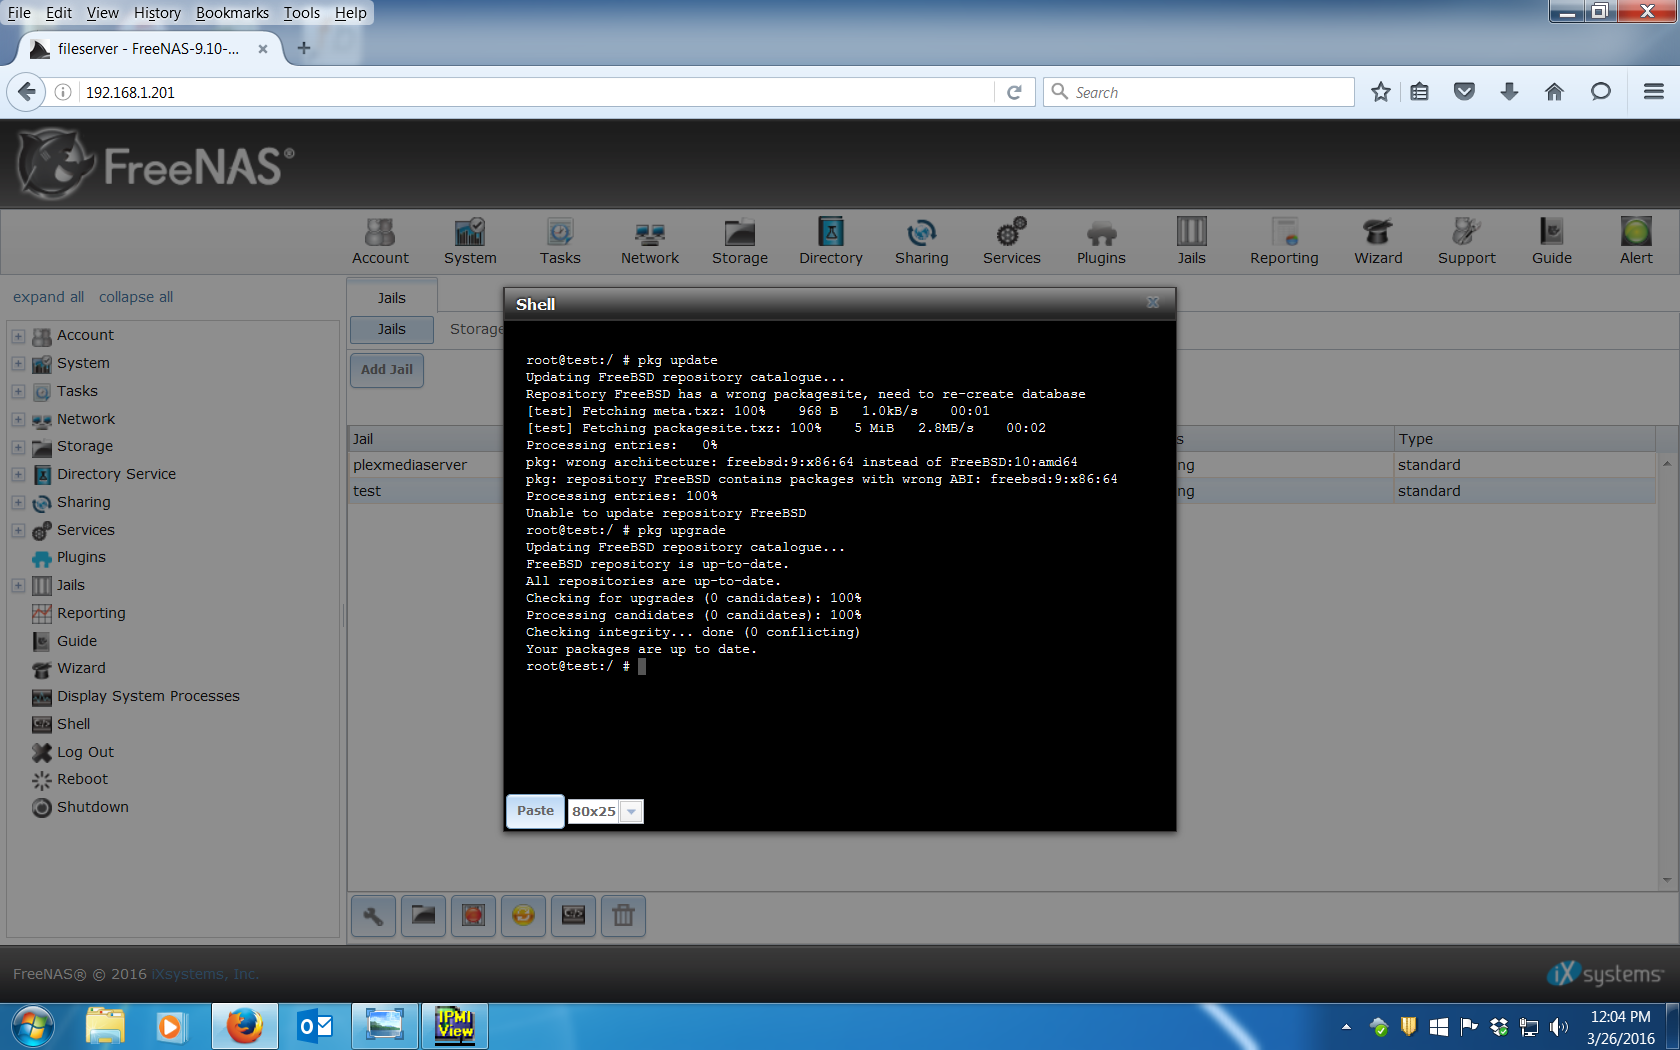This screenshot has height=1050, width=1680.
Task: Go back with the browser back arrow
Action: click(27, 92)
